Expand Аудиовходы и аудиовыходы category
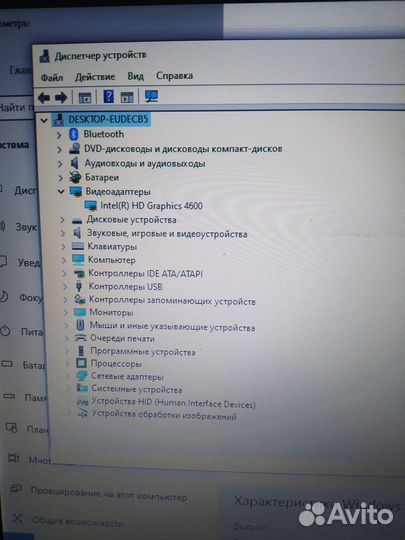405x540 pixels. 60,164
